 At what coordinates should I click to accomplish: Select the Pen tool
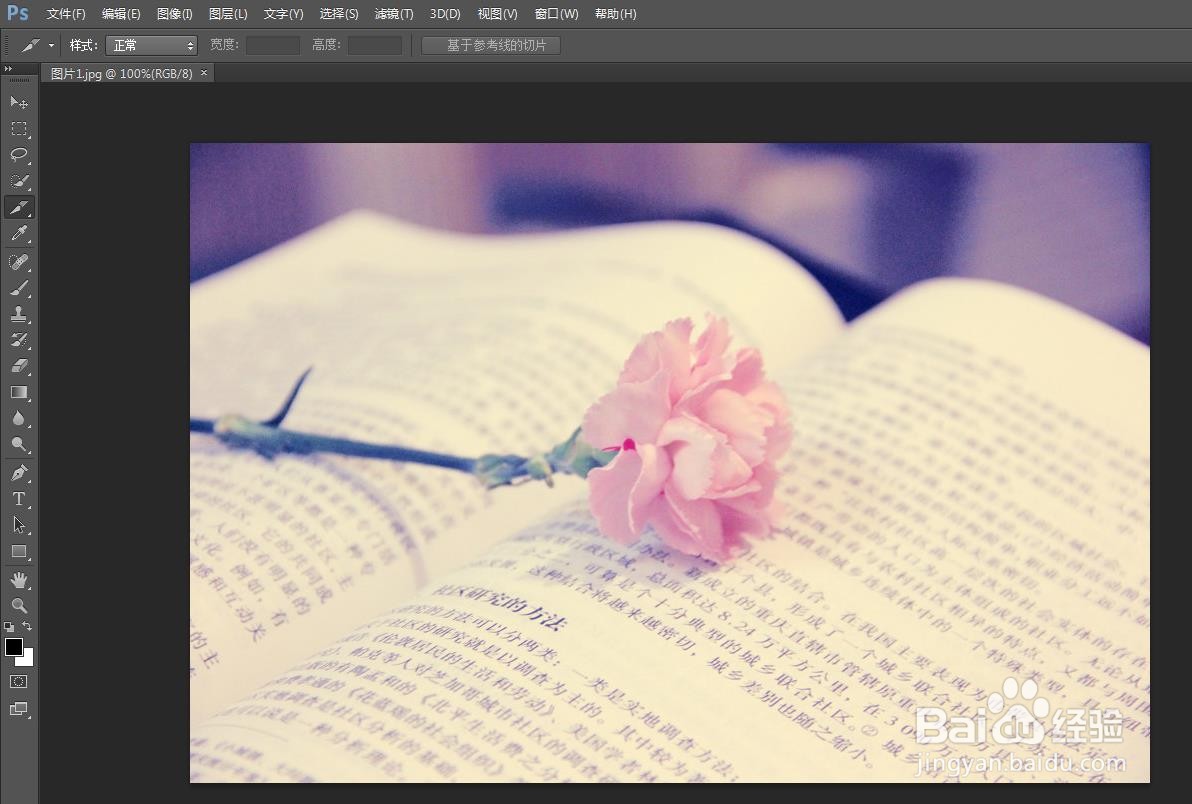coord(19,473)
